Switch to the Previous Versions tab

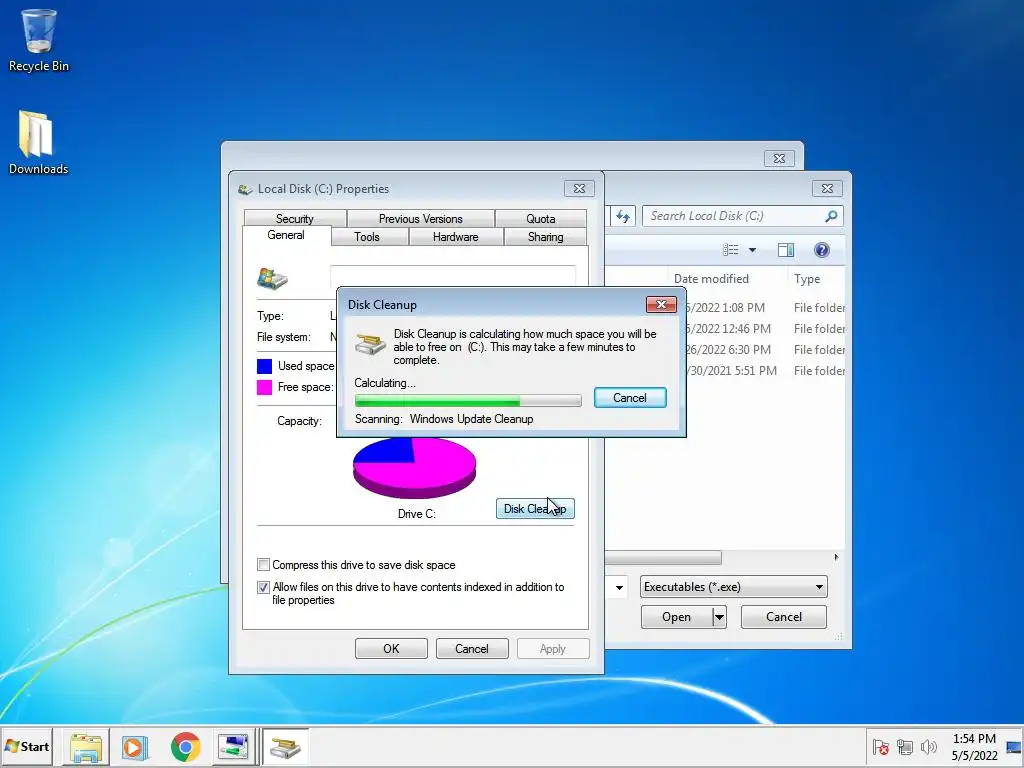point(421,219)
